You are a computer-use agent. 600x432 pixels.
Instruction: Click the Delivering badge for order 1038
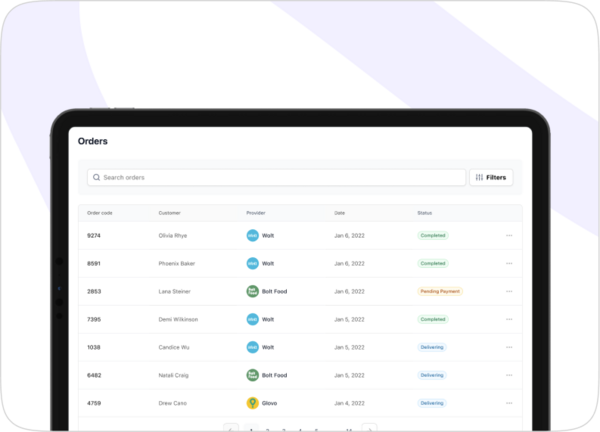pos(432,347)
